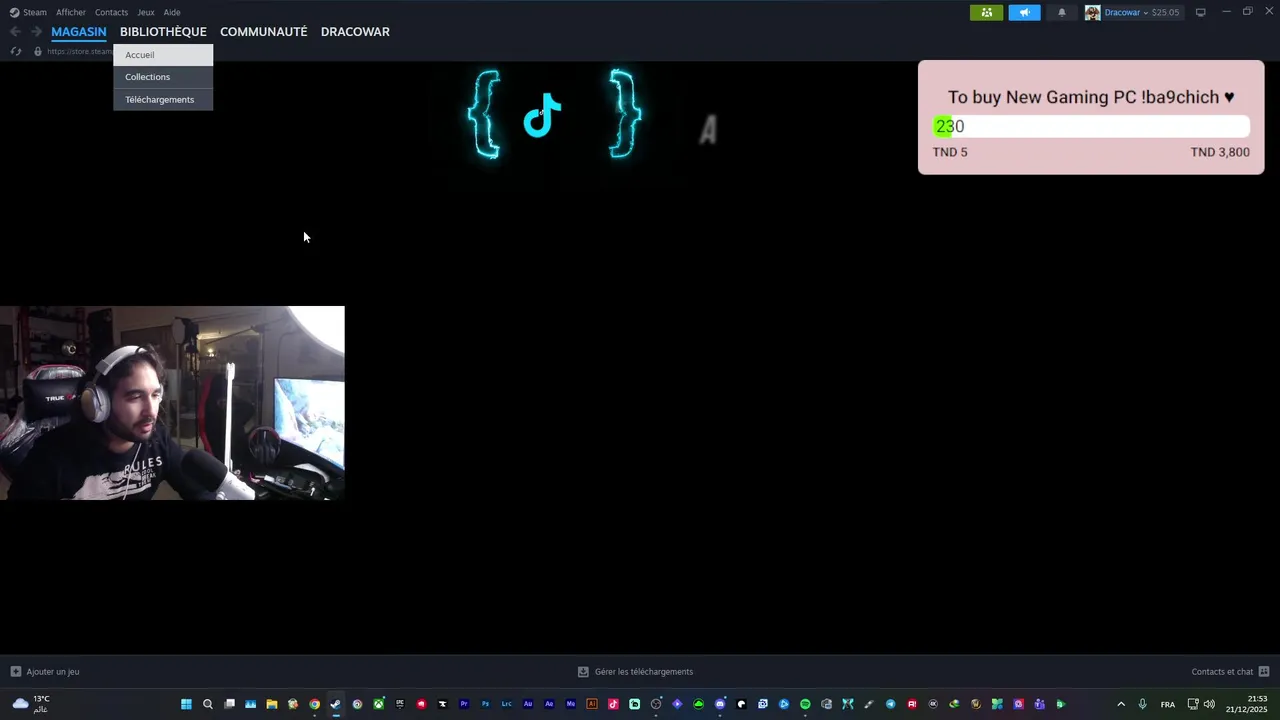This screenshot has height=720, width=1280.
Task: Open Google Chrome from taskbar
Action: point(314,704)
